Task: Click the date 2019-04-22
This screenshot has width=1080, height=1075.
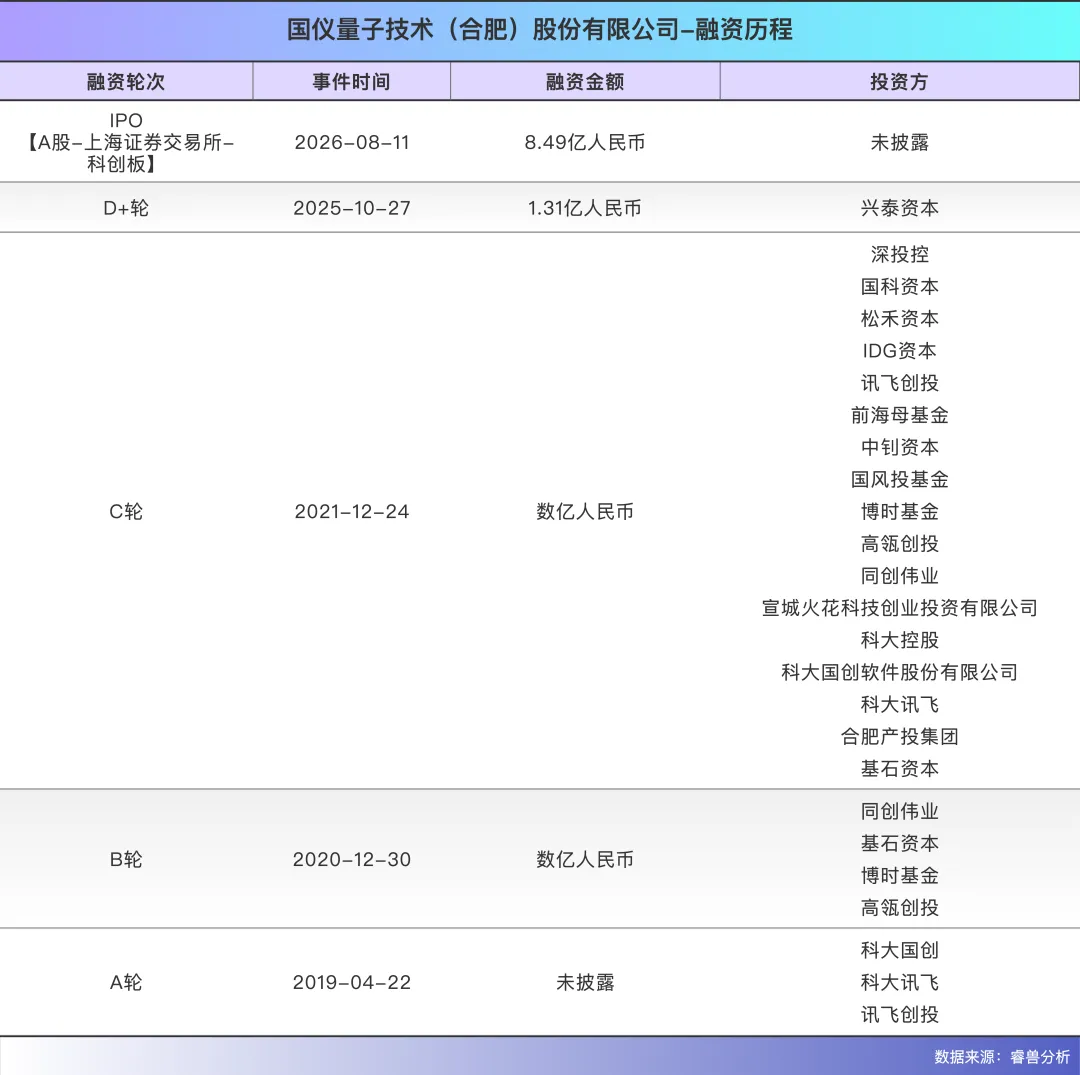Action: [x=351, y=982]
